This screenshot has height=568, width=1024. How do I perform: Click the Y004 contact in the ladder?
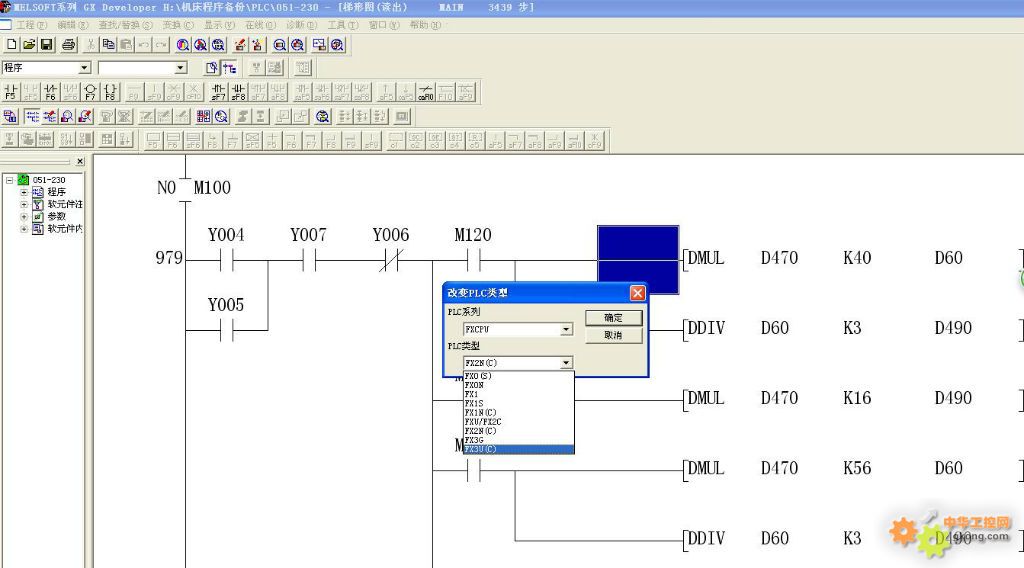(x=226, y=261)
